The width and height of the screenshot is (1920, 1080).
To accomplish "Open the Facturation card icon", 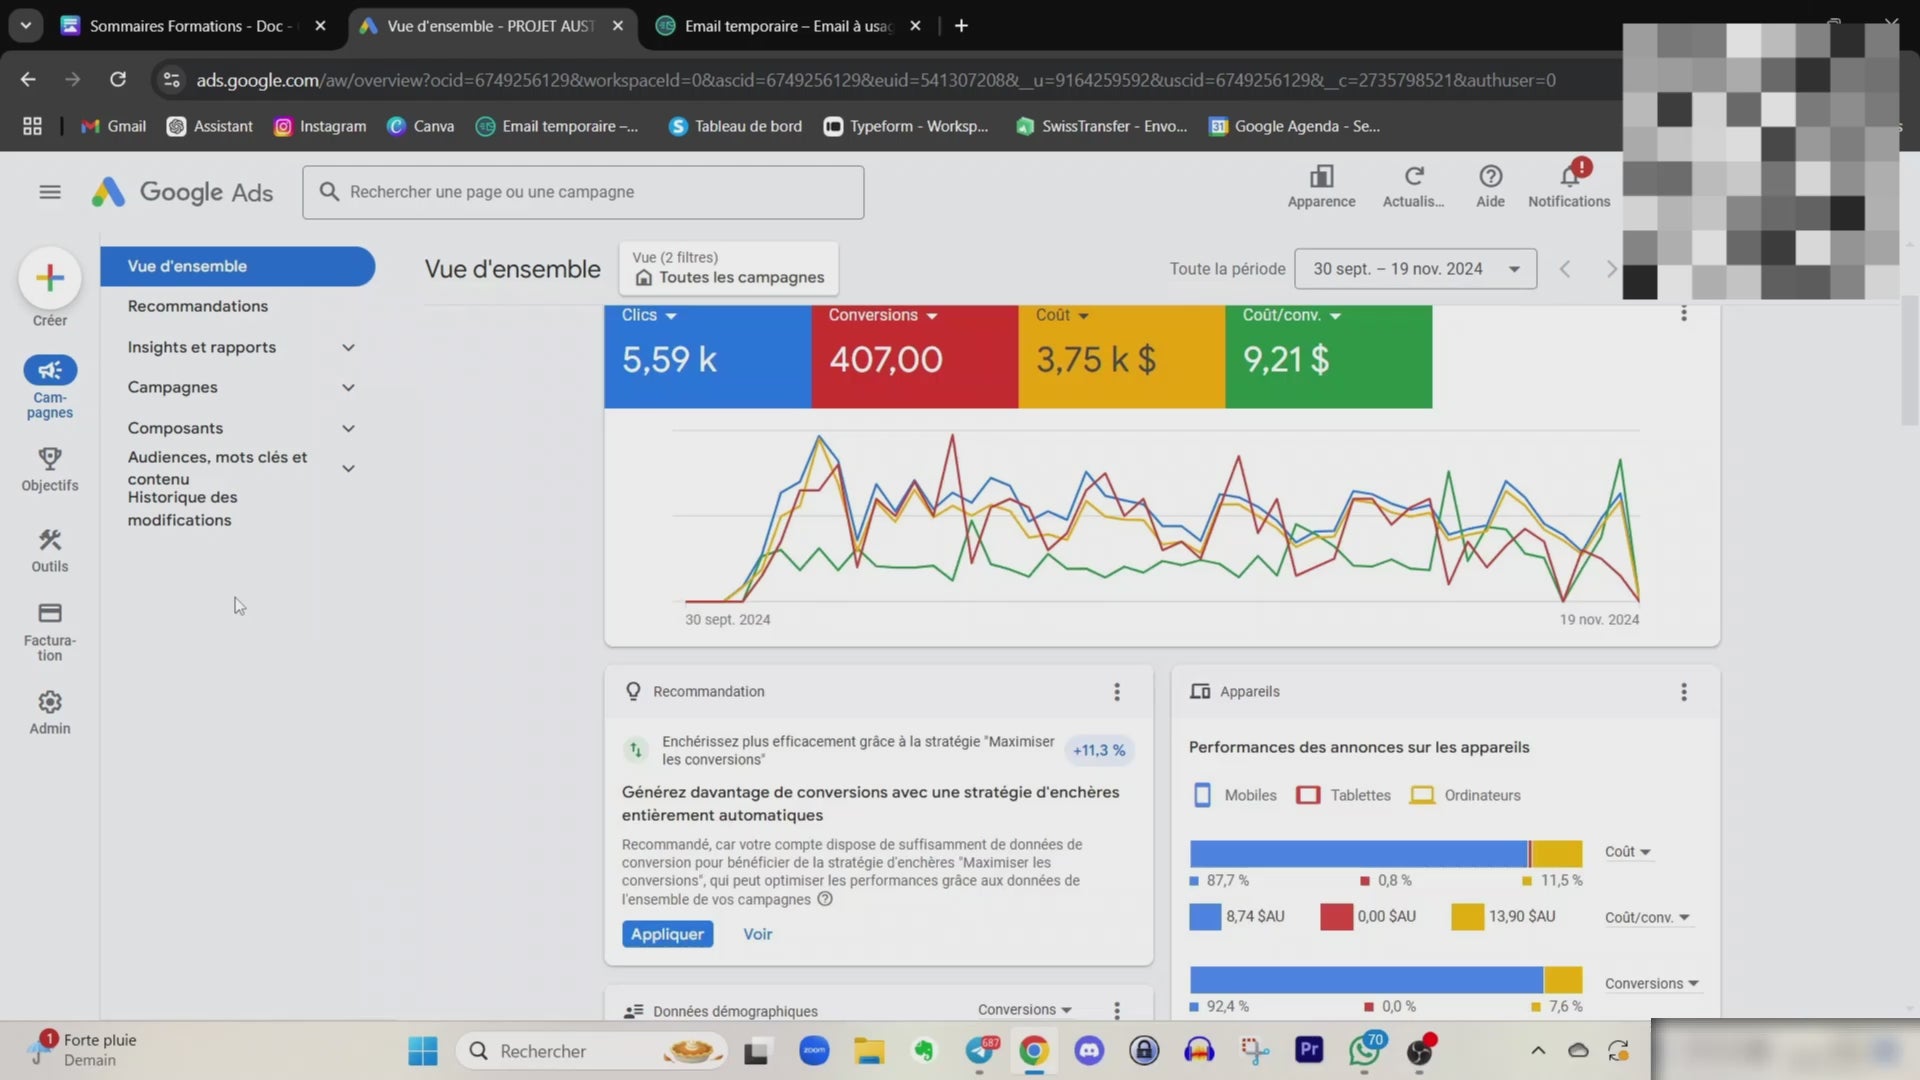I will pos(50,613).
